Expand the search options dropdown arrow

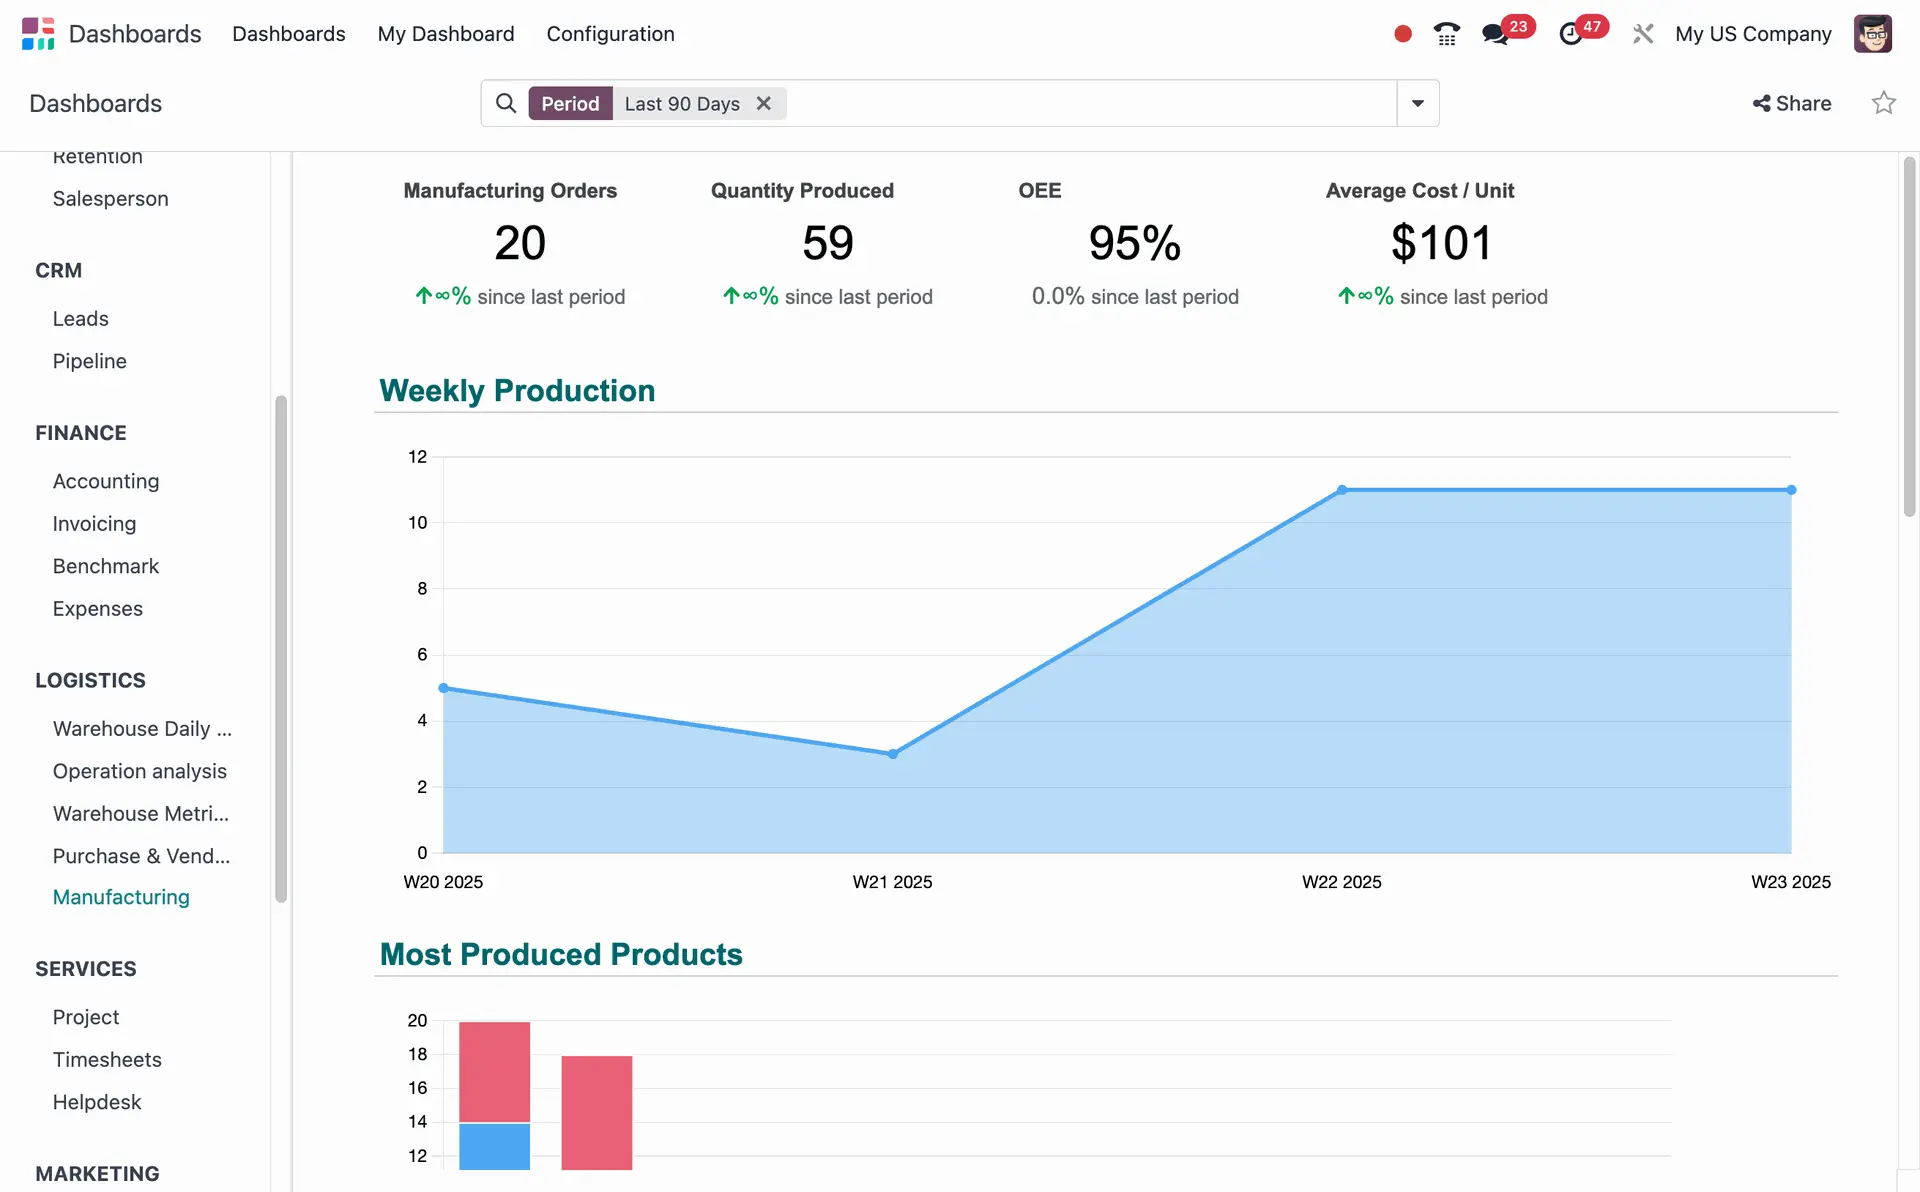(1417, 103)
